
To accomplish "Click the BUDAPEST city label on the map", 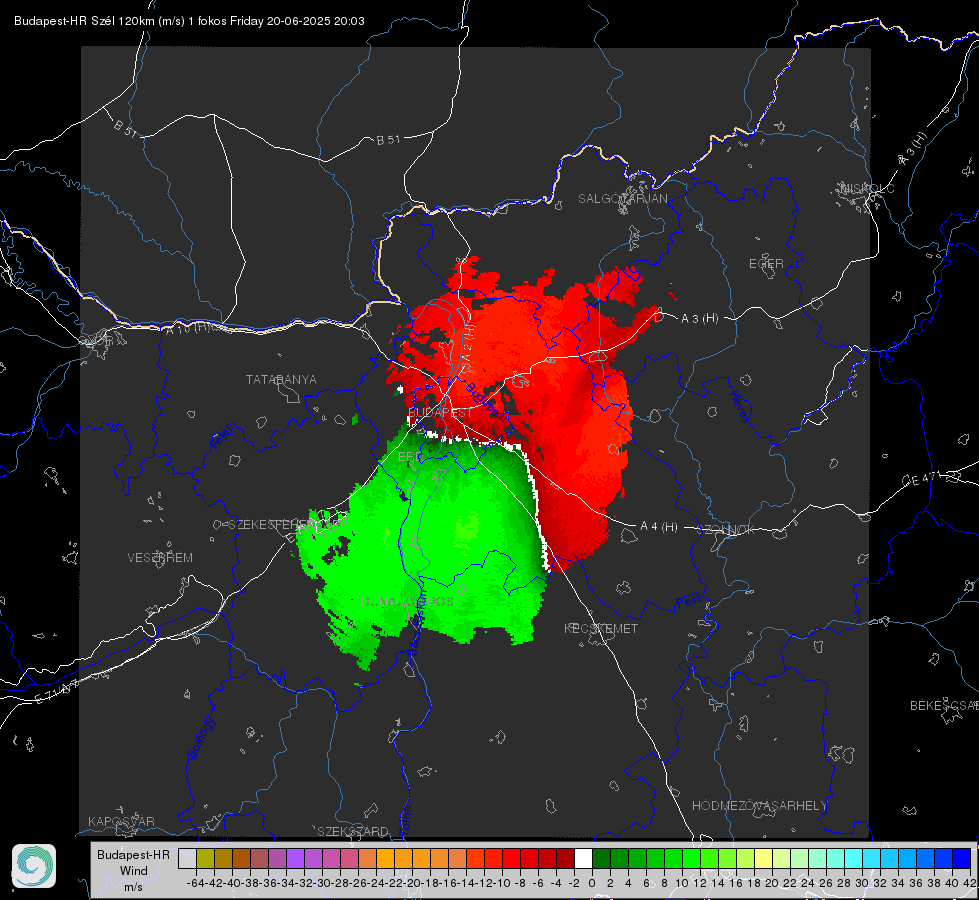I will (440, 413).
